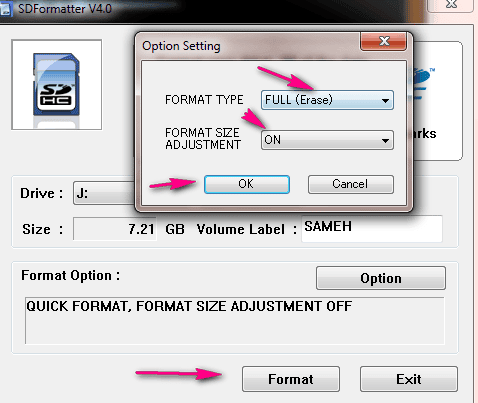Dismiss the option changes with Cancel

tap(351, 184)
